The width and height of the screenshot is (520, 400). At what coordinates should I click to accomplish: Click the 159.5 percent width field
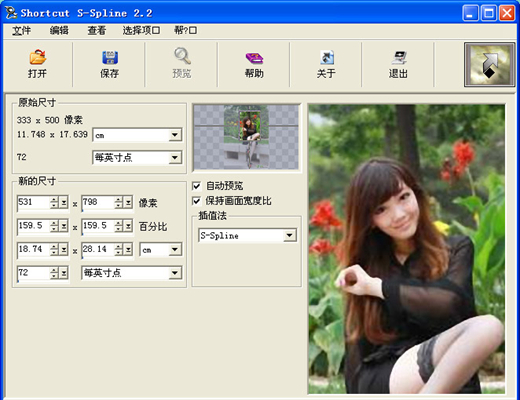point(34,226)
